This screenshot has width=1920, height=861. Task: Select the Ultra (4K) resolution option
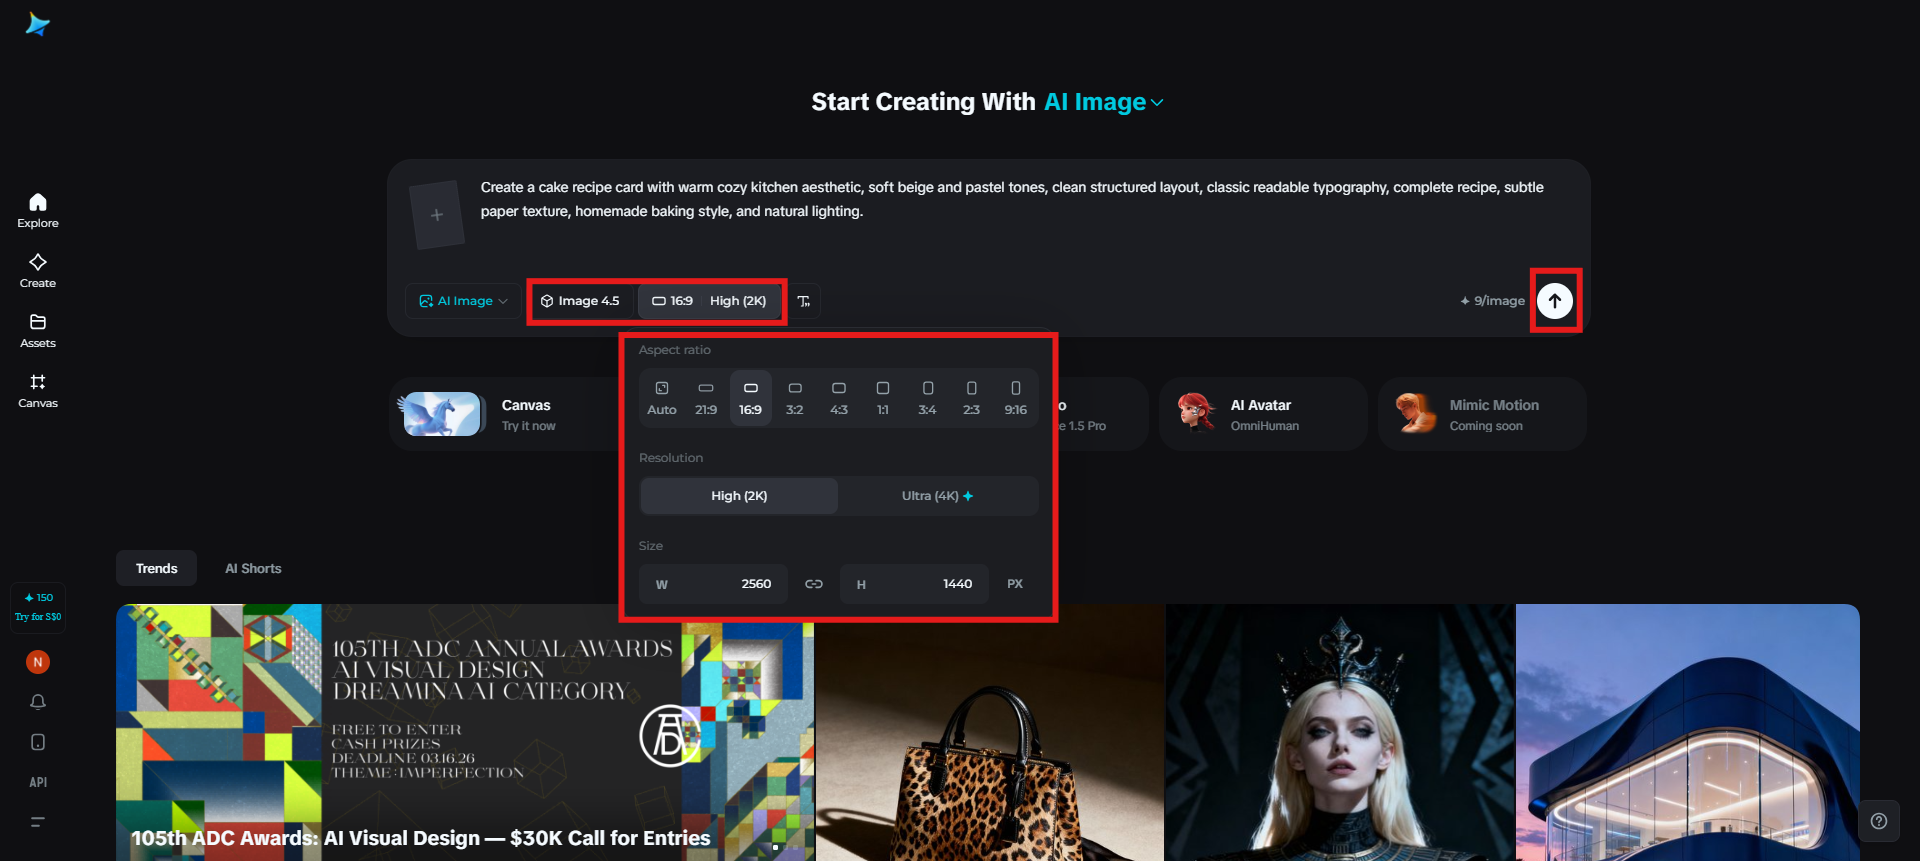(937, 496)
